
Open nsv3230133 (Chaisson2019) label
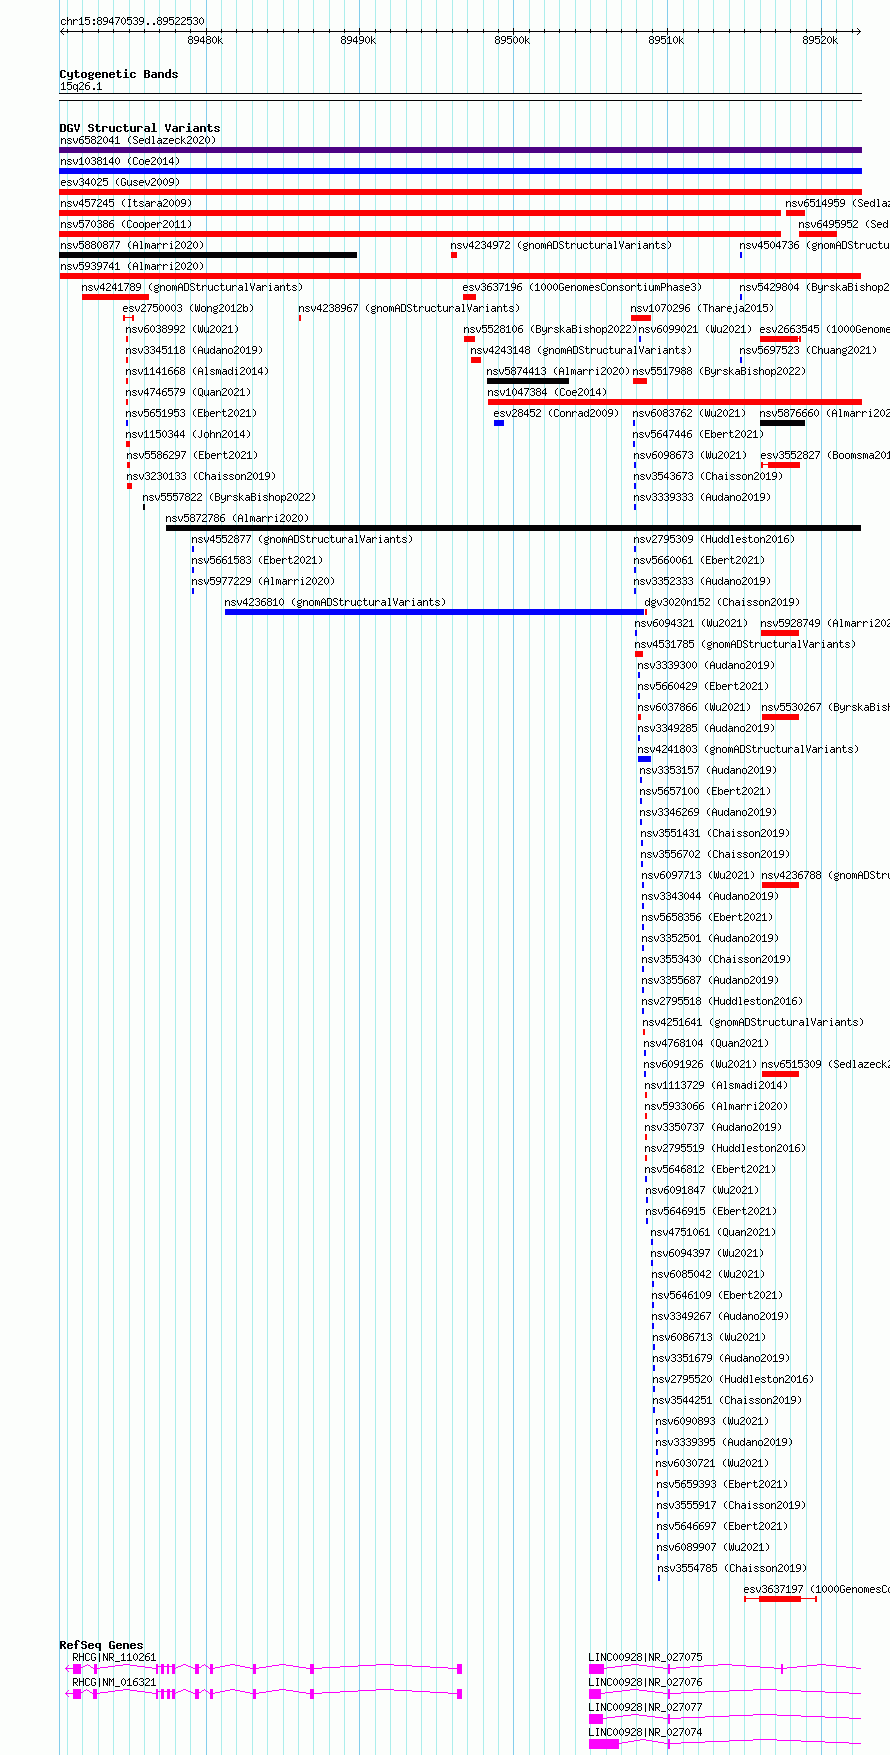(x=201, y=476)
